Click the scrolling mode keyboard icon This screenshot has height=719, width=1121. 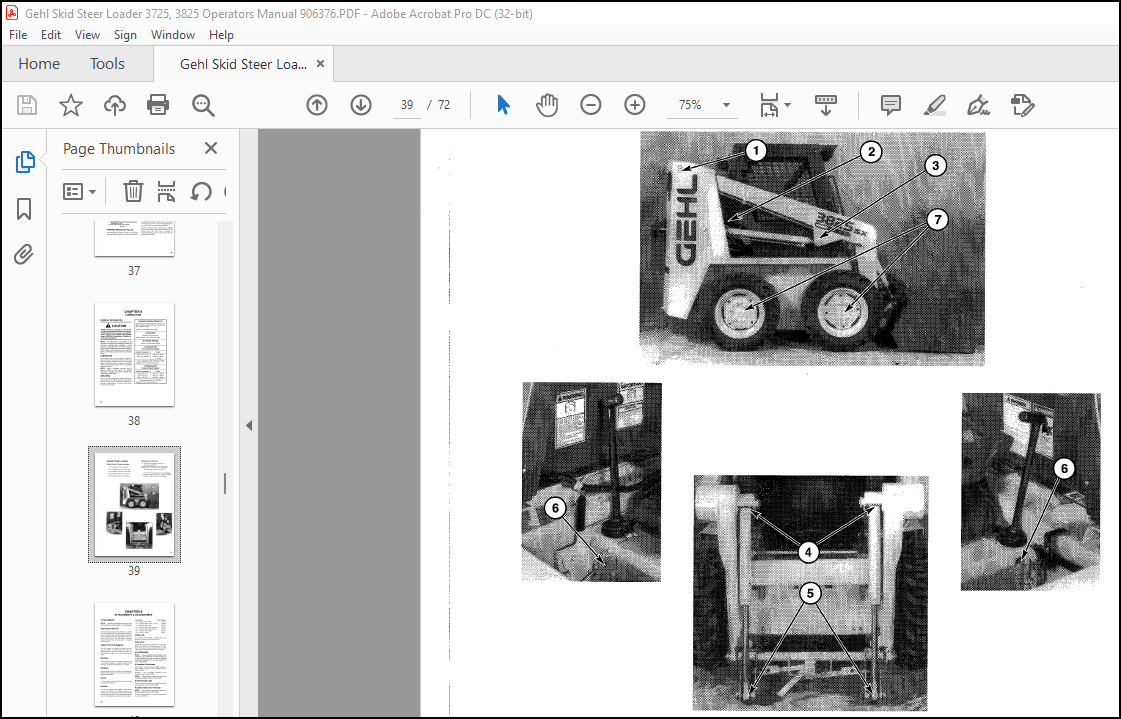coord(826,105)
